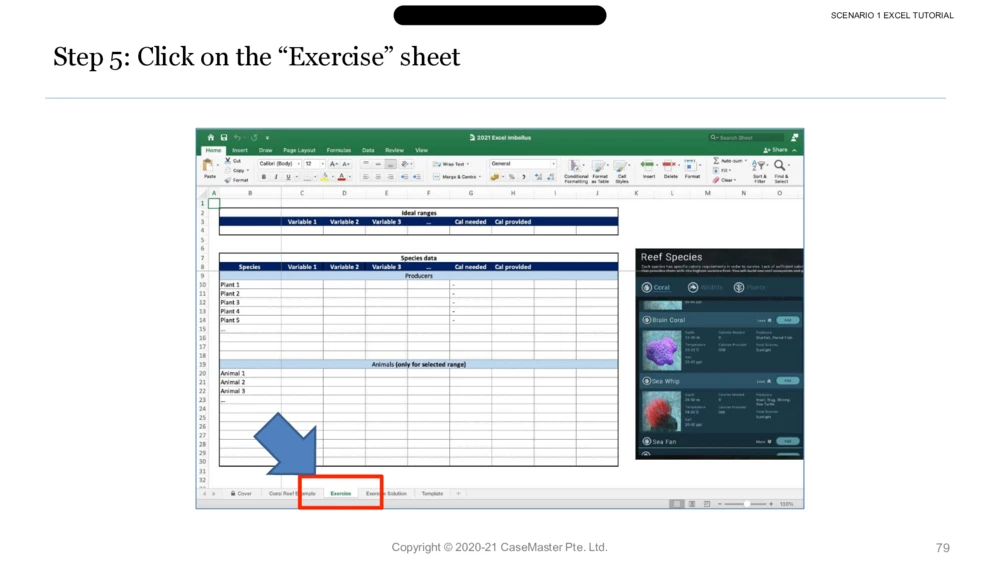The width and height of the screenshot is (1000, 564).
Task: Click Add button for Brain Coral
Action: (788, 320)
